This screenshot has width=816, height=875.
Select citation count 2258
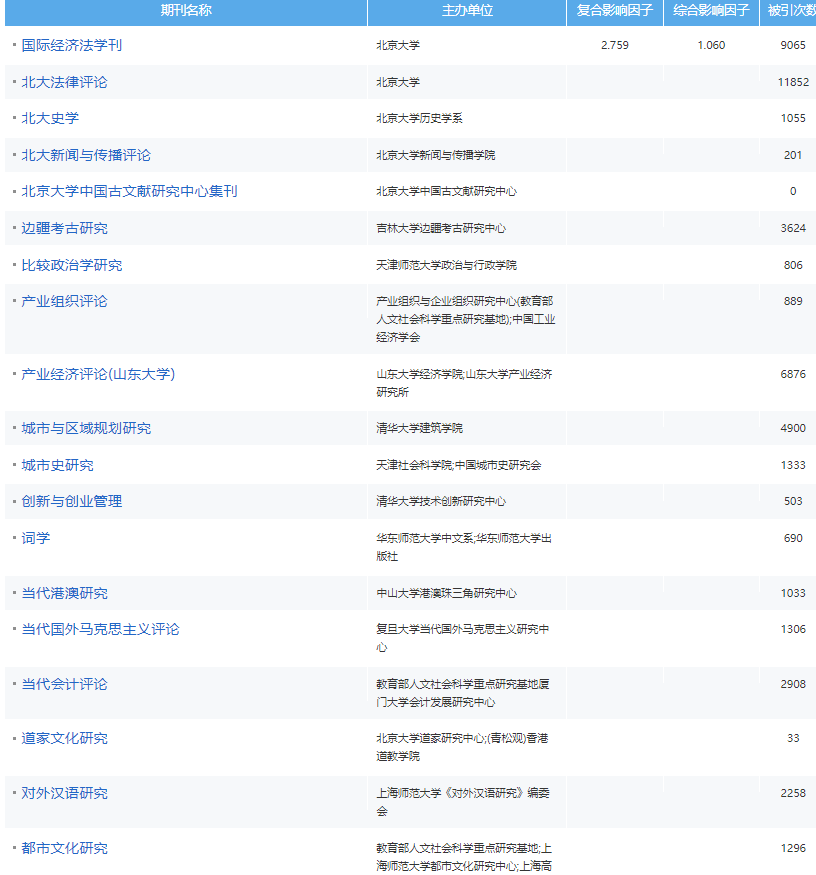point(793,793)
